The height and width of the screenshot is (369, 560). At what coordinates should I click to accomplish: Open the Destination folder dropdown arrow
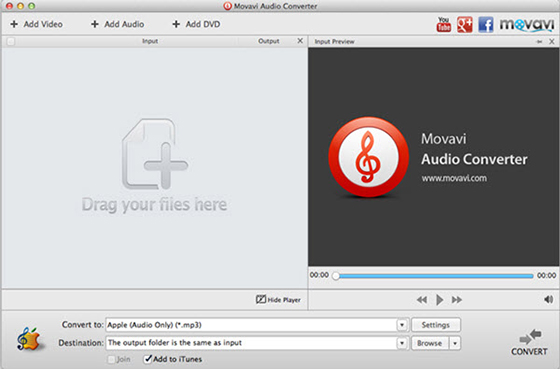click(402, 343)
